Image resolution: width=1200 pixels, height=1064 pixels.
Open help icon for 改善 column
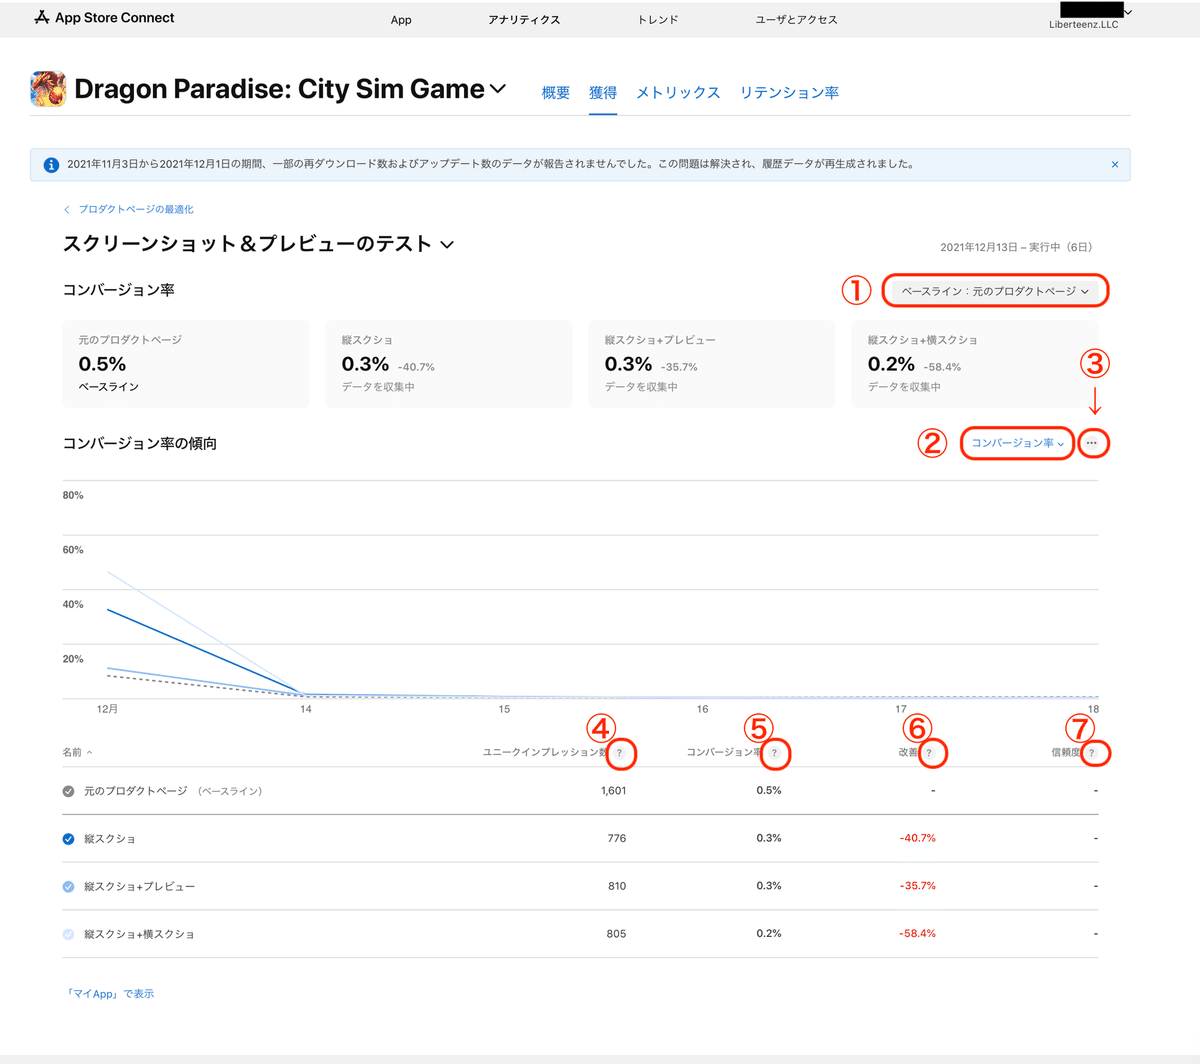pos(929,753)
